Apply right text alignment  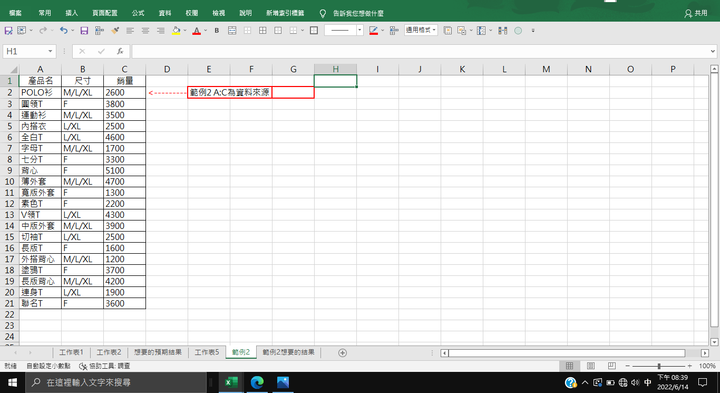[x=161, y=30]
